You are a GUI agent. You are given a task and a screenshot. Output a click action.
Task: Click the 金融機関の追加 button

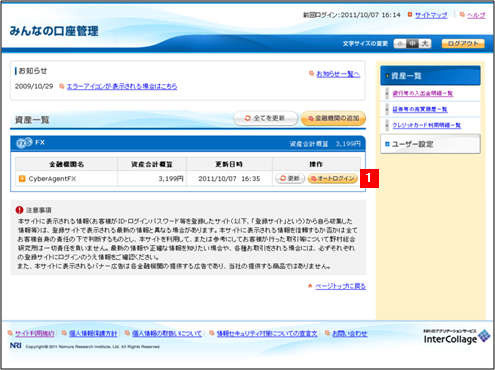[x=333, y=118]
